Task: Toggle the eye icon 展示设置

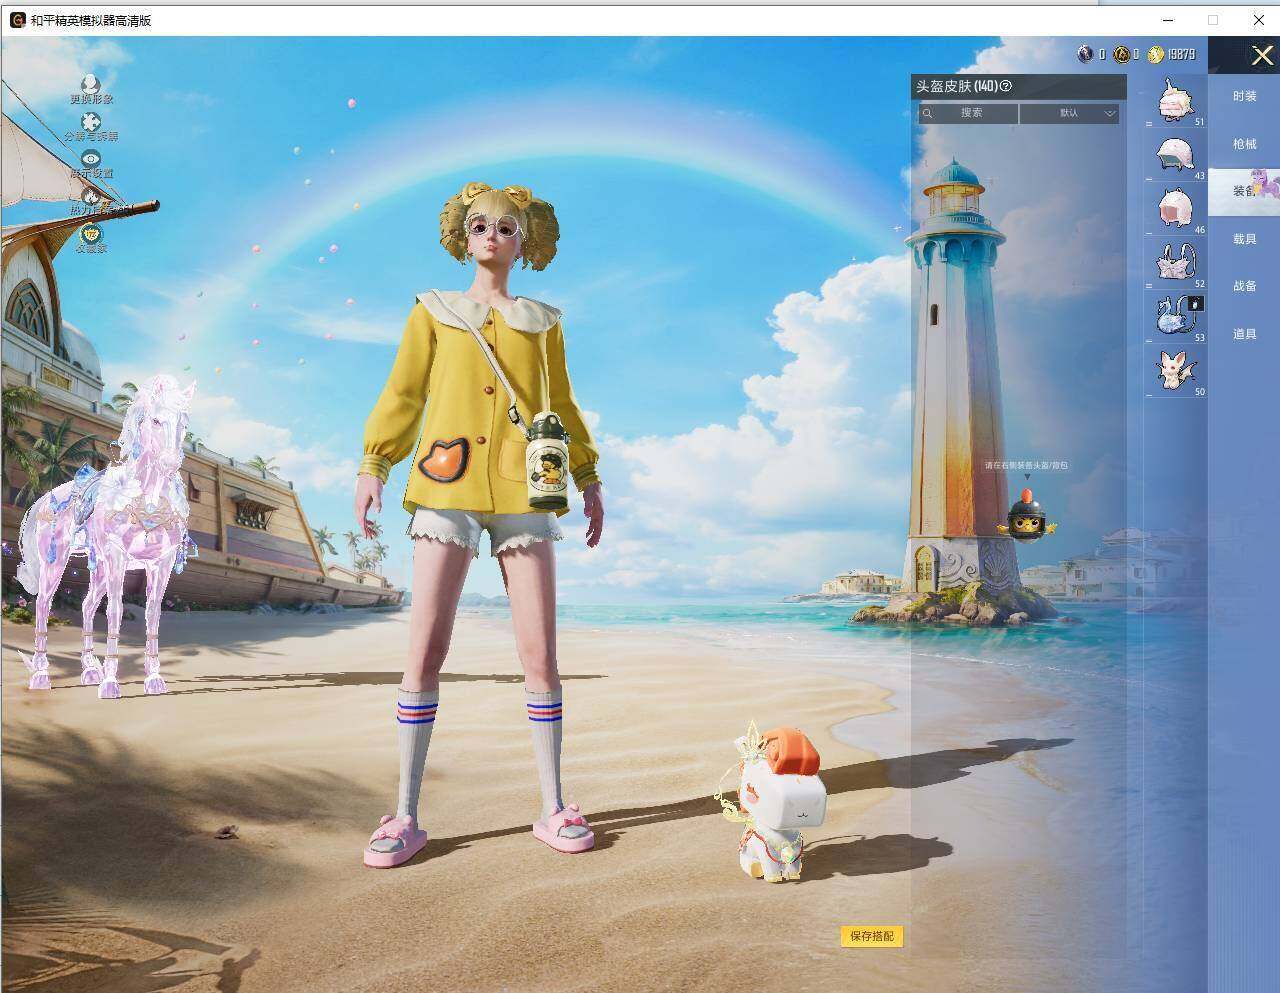Action: (x=91, y=158)
